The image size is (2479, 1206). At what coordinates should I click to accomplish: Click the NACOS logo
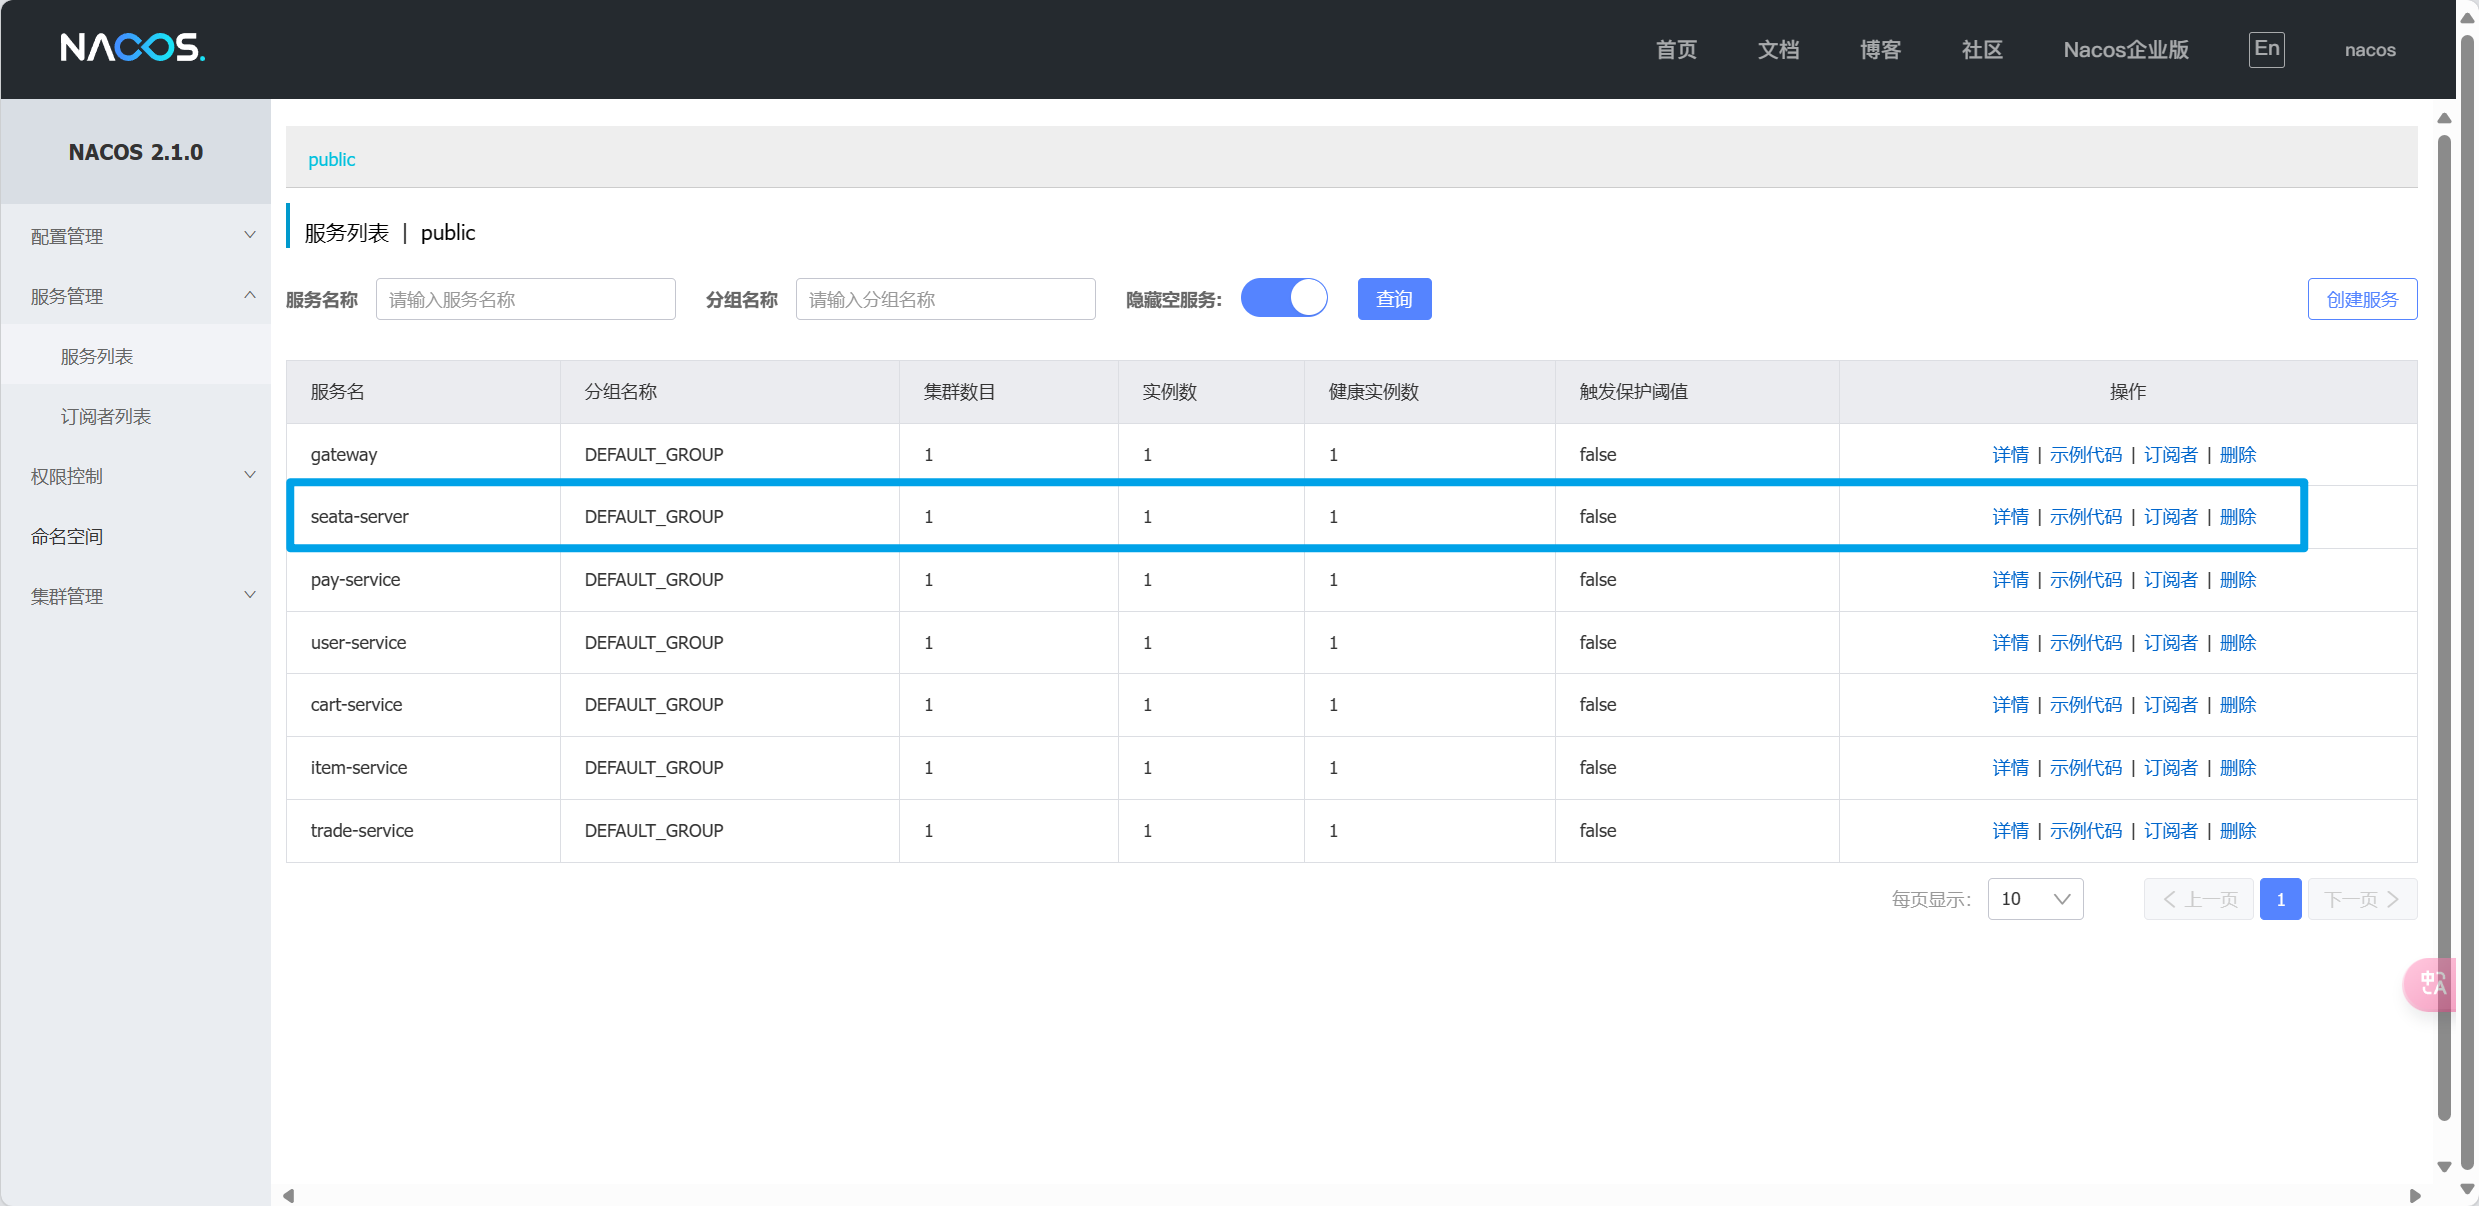132,48
